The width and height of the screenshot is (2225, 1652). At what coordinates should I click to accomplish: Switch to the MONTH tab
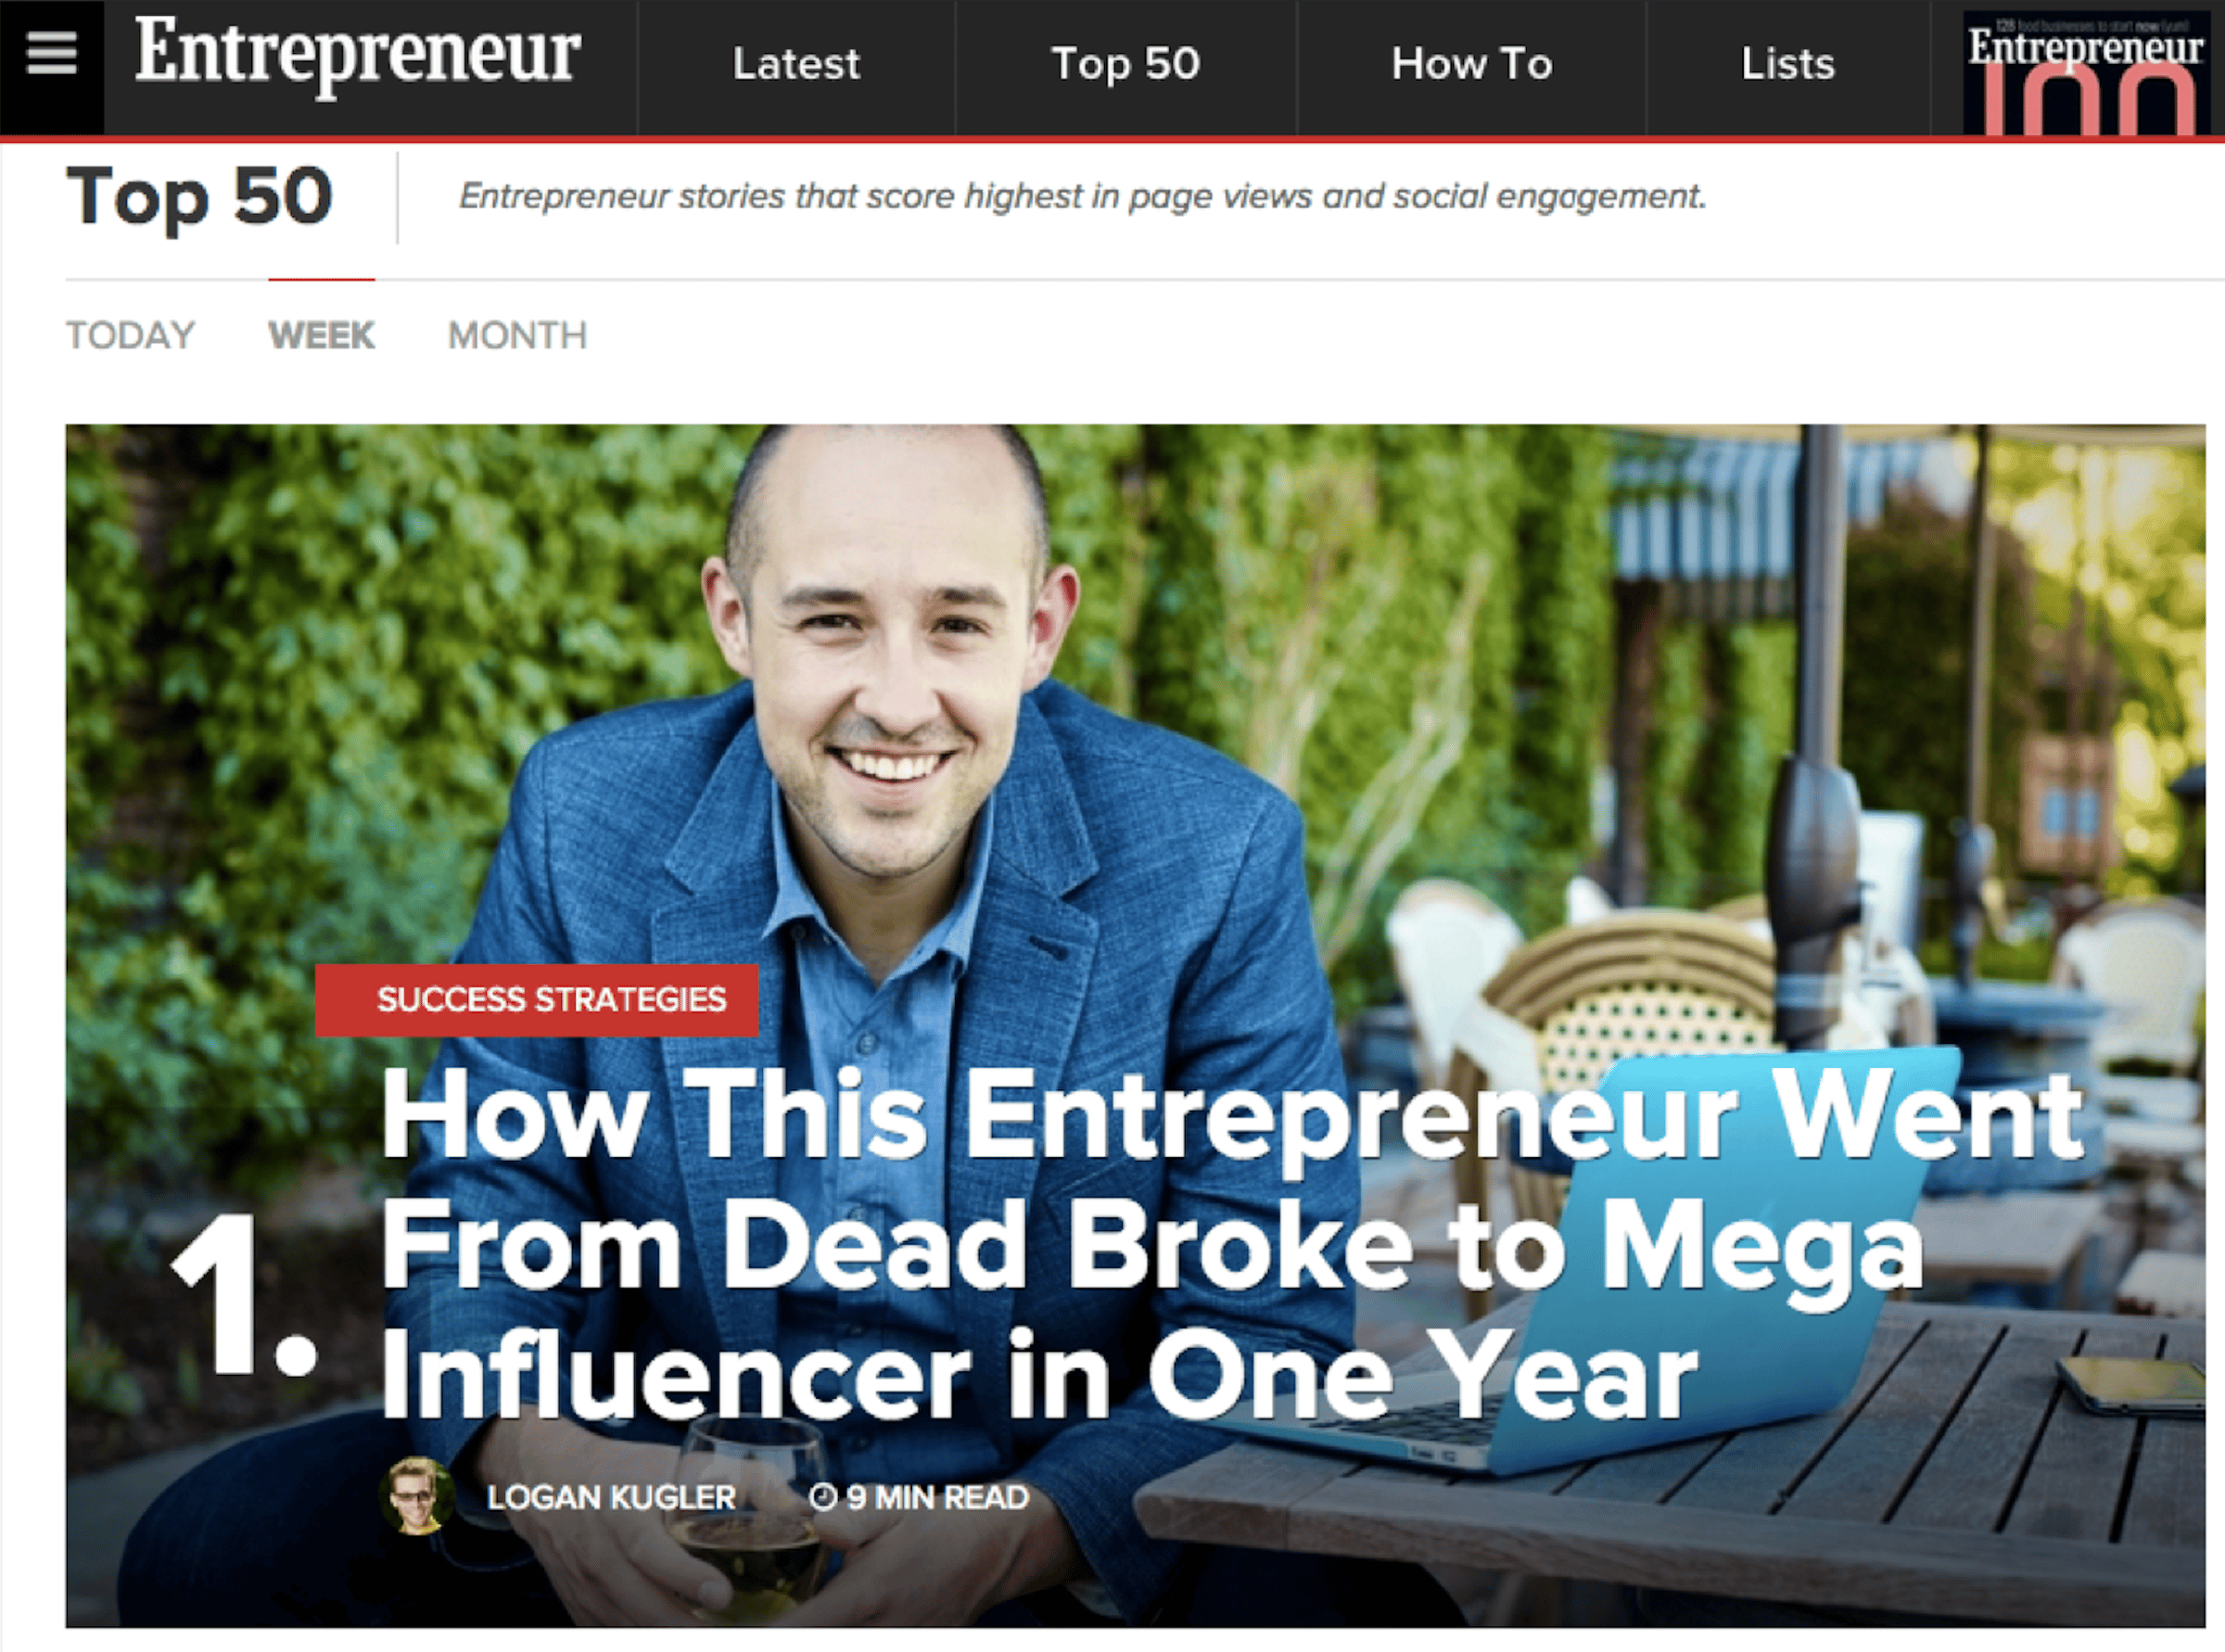click(517, 335)
